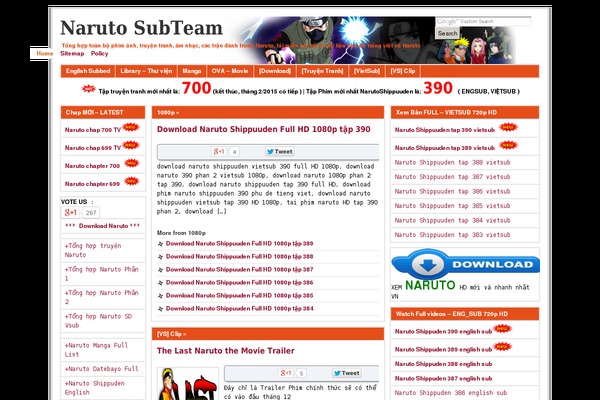Select the English Subbed navigation tab

pyautogui.click(x=88, y=71)
